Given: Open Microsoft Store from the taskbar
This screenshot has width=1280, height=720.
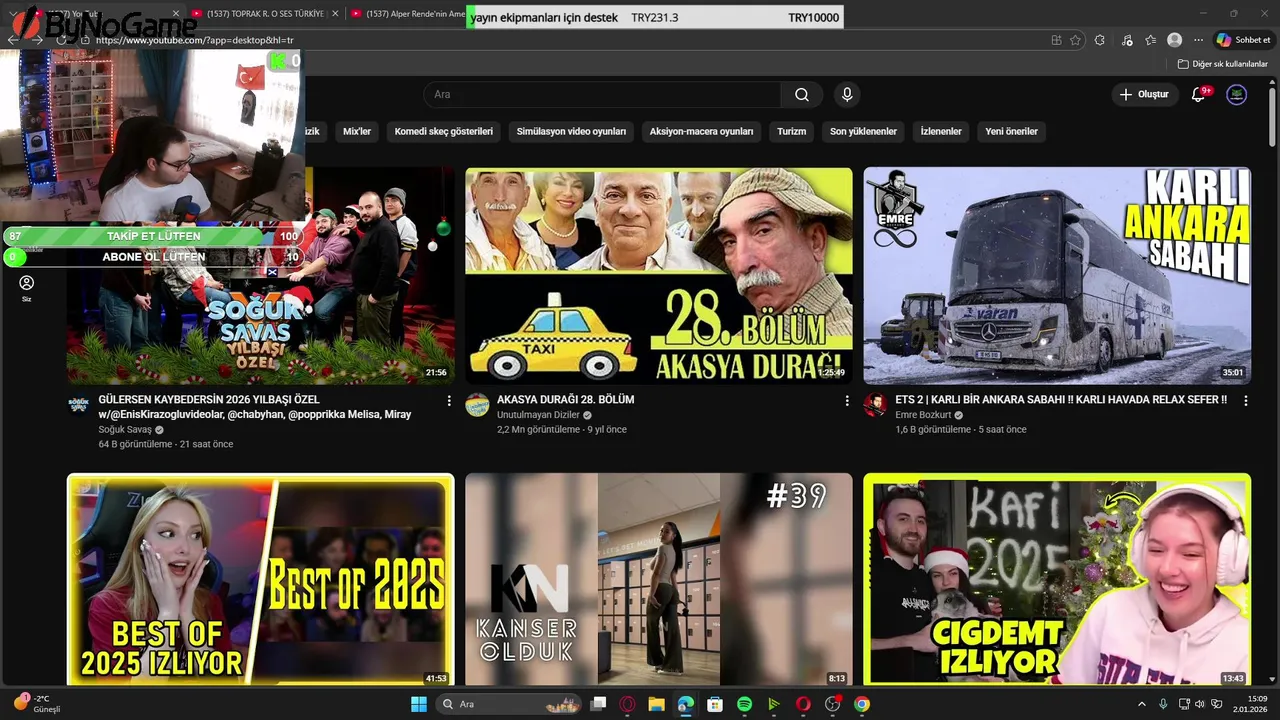Looking at the screenshot, I should coord(715,704).
